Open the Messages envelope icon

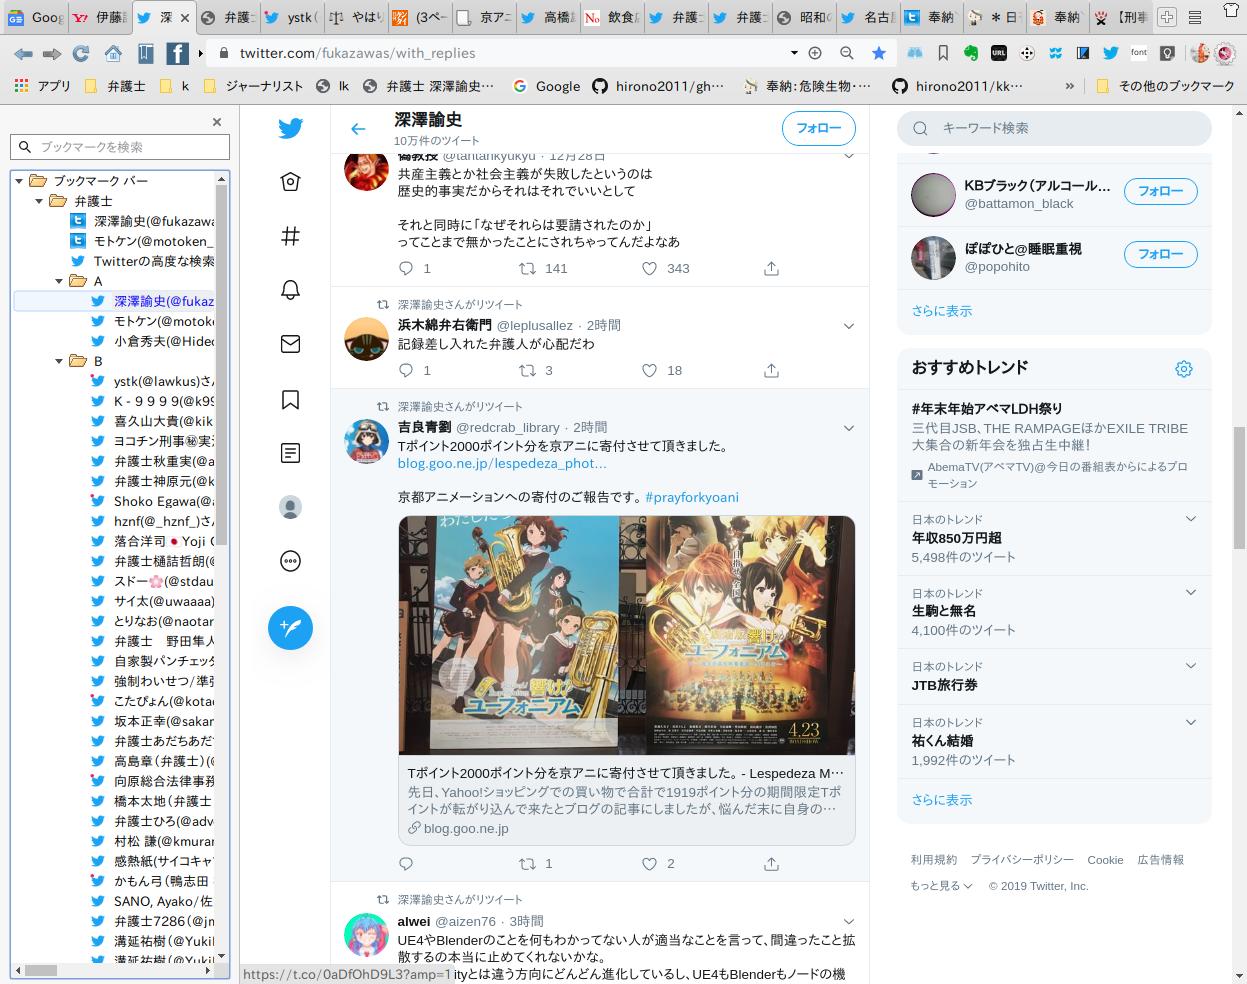point(290,344)
